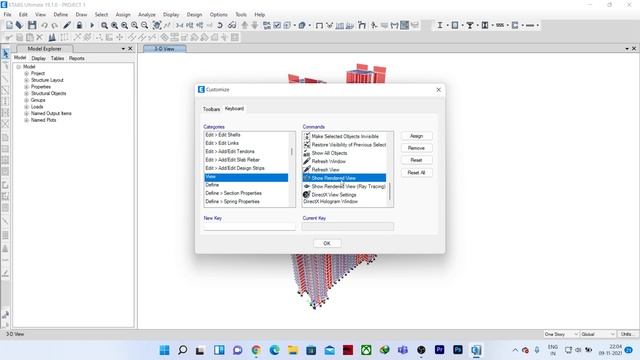Expand the Named Plots tree node
640x360 pixels.
pos(27,120)
